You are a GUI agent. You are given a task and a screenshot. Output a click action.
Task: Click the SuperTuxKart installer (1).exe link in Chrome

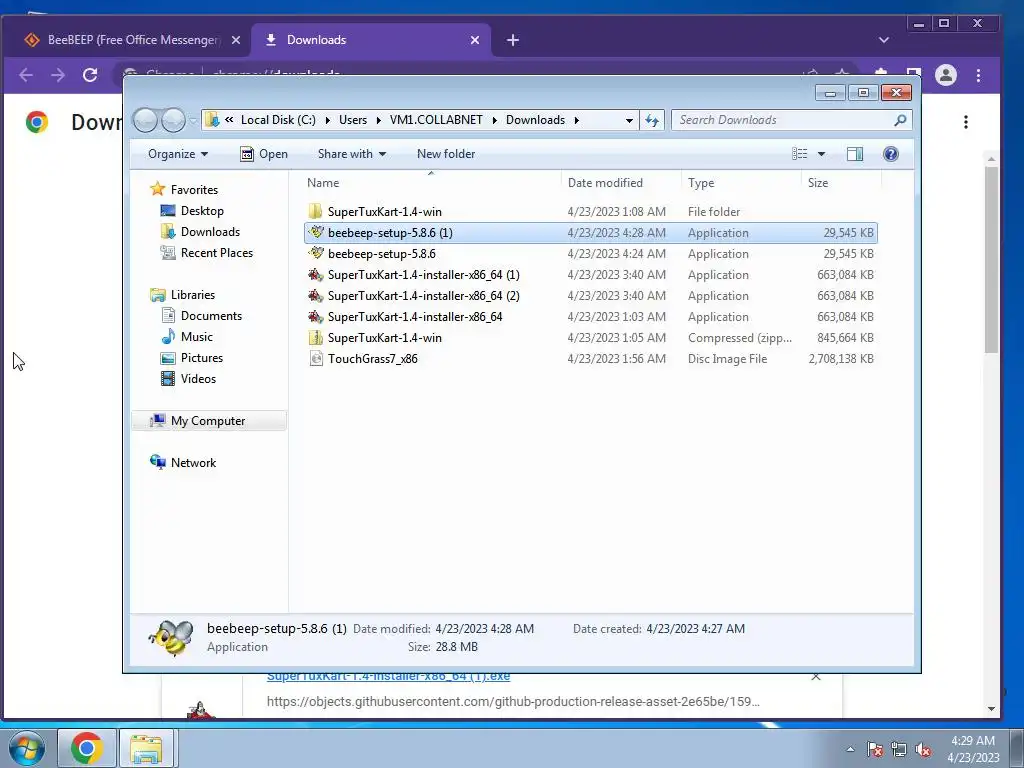point(389,677)
